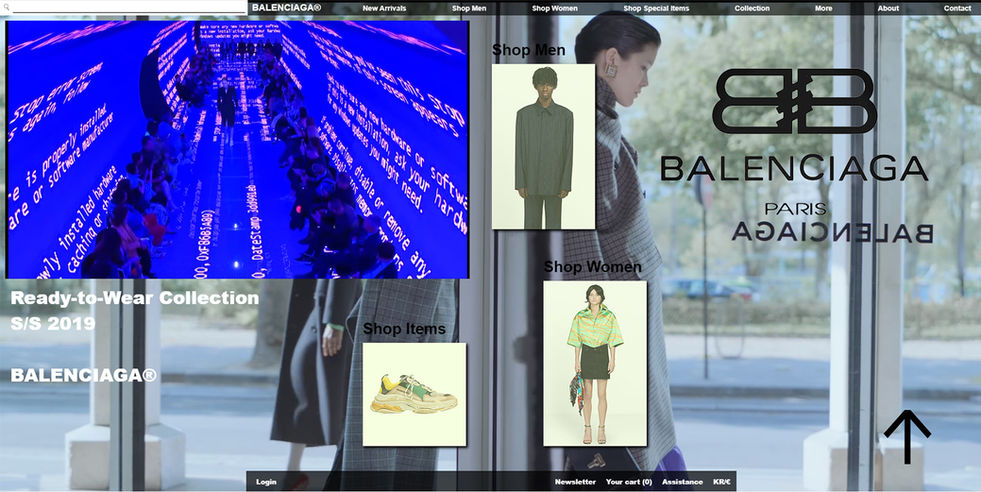Open the Shop Women nav item
The image size is (981, 492).
[555, 8]
